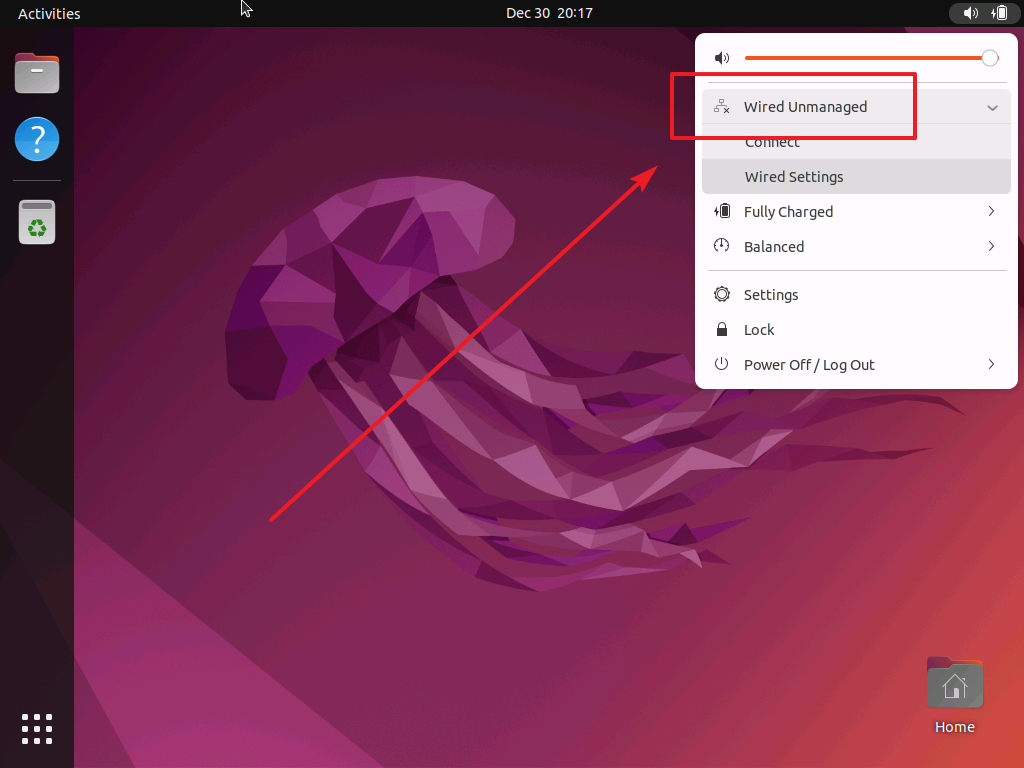Open the Files app in the dock

37,73
